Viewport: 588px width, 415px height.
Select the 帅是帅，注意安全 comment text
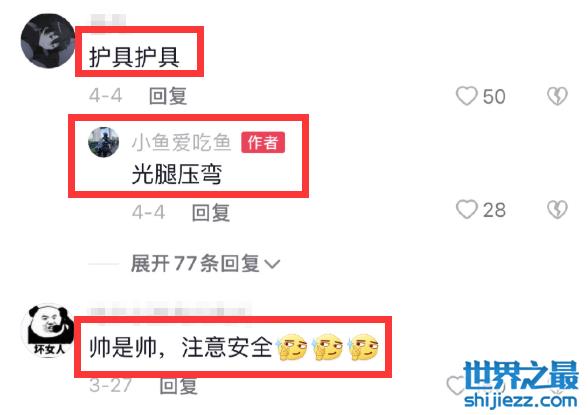pyautogui.click(x=180, y=347)
